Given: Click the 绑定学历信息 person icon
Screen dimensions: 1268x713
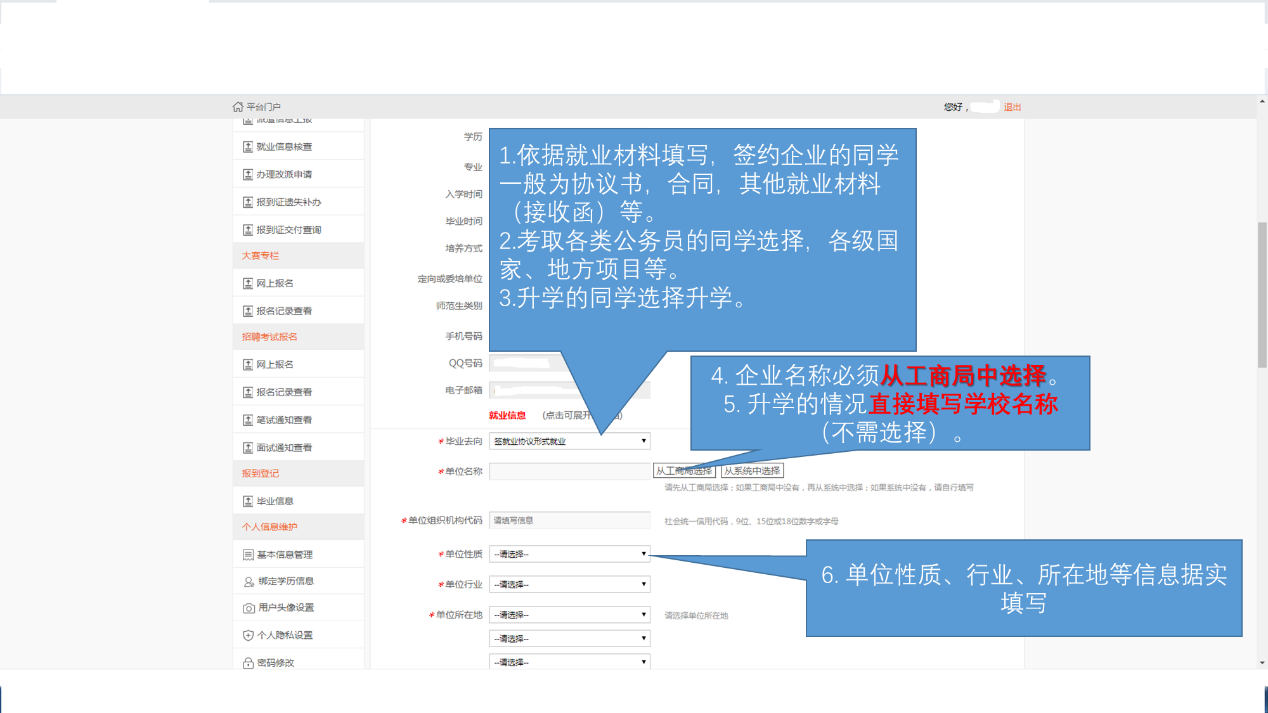Looking at the screenshot, I should pyautogui.click(x=248, y=581).
